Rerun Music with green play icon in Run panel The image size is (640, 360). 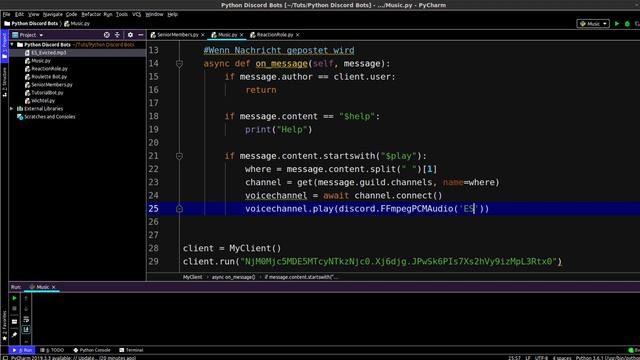point(14,298)
